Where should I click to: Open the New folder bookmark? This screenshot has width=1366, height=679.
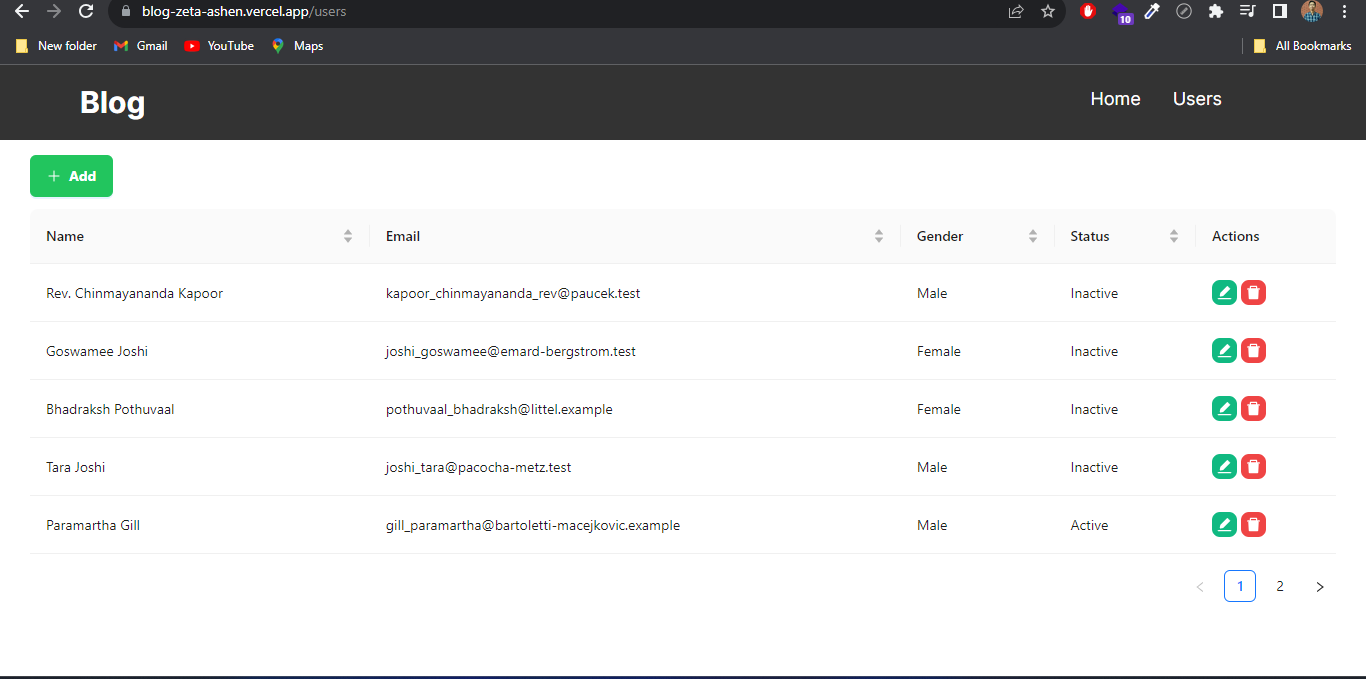pyautogui.click(x=56, y=46)
